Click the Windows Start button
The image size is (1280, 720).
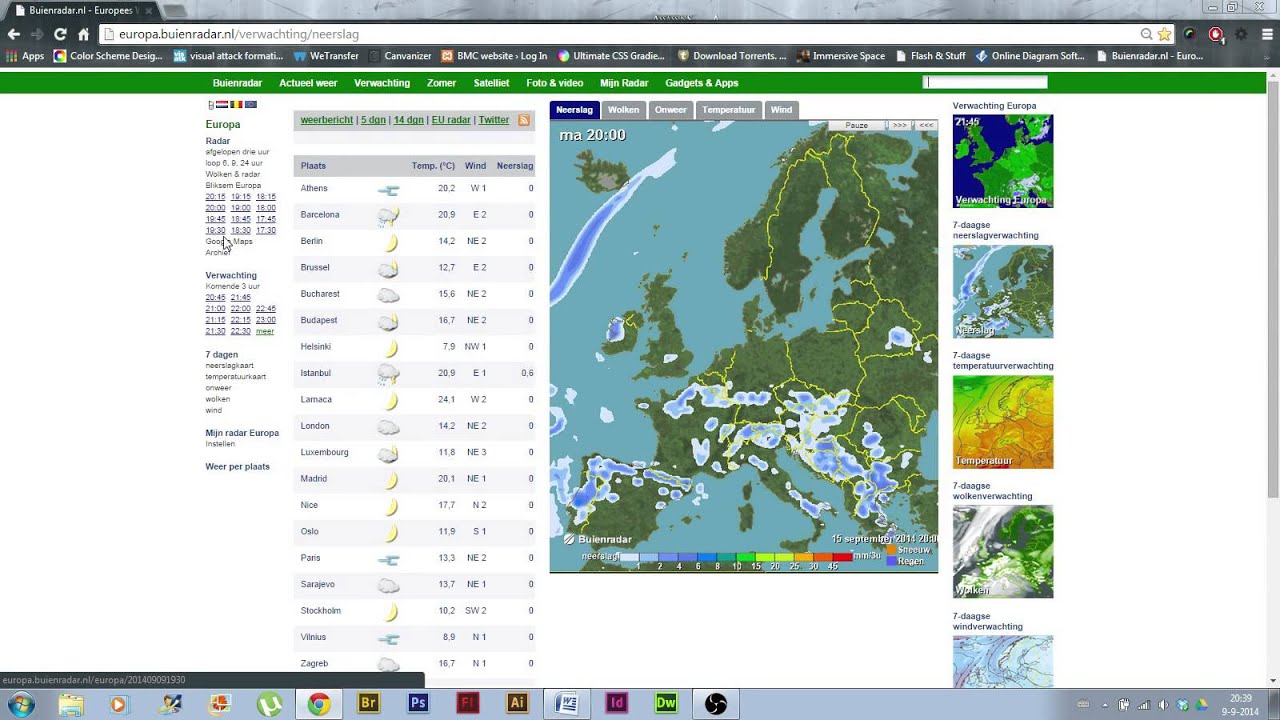[21, 704]
